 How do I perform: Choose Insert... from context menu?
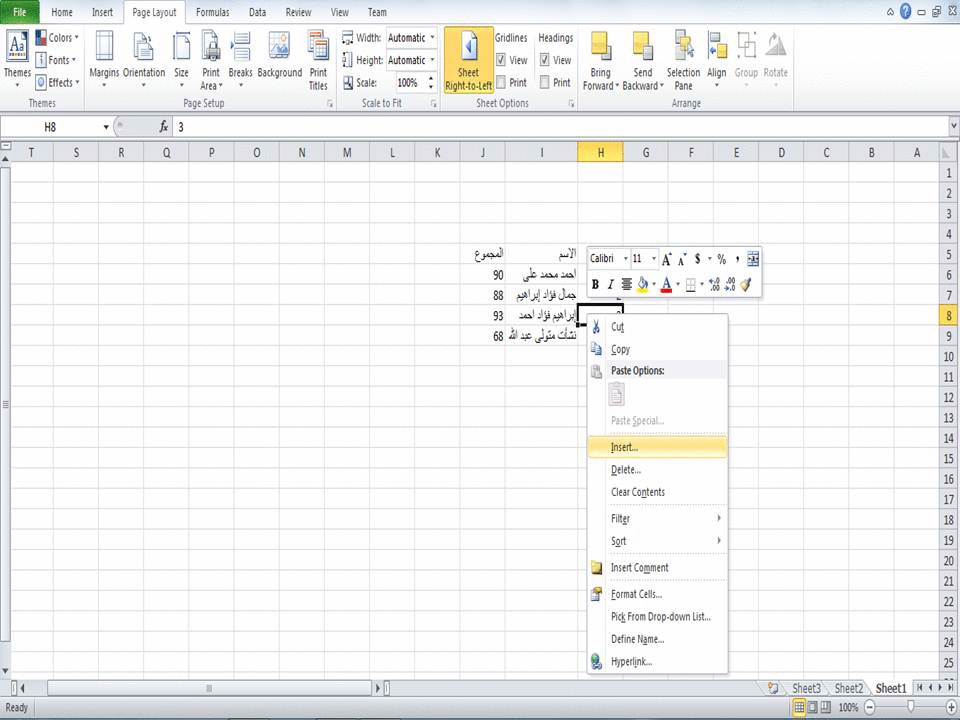coord(658,448)
